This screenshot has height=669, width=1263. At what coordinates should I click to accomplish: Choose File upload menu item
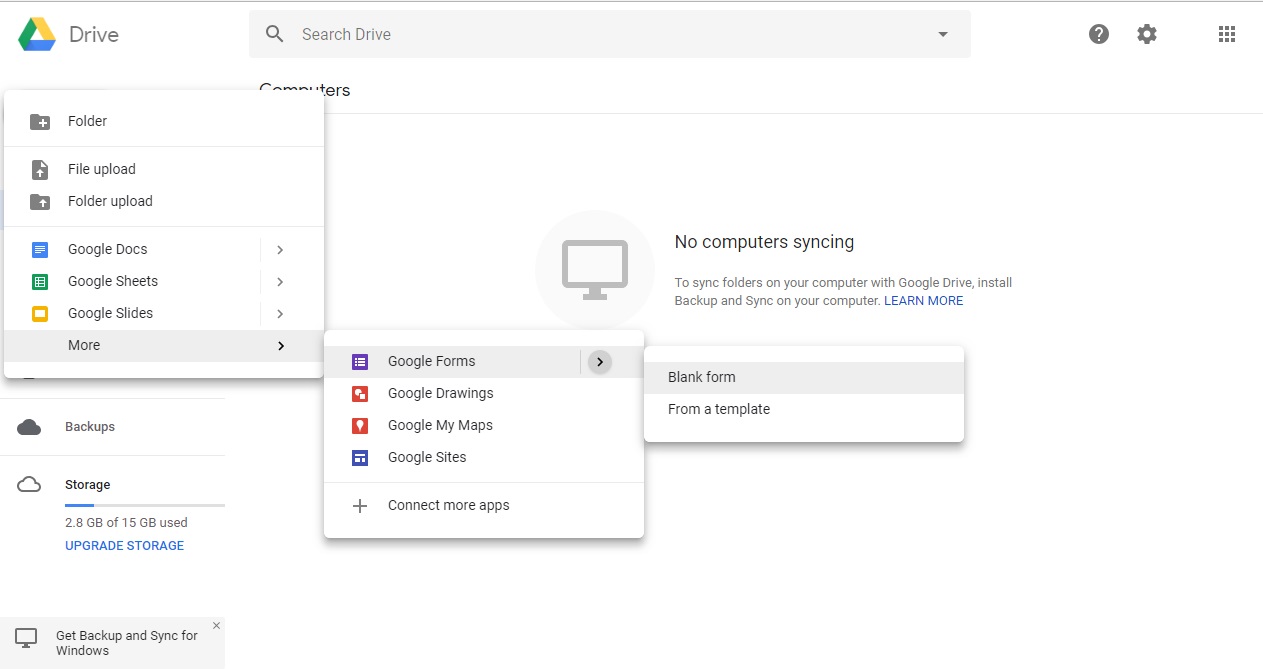[164, 169]
